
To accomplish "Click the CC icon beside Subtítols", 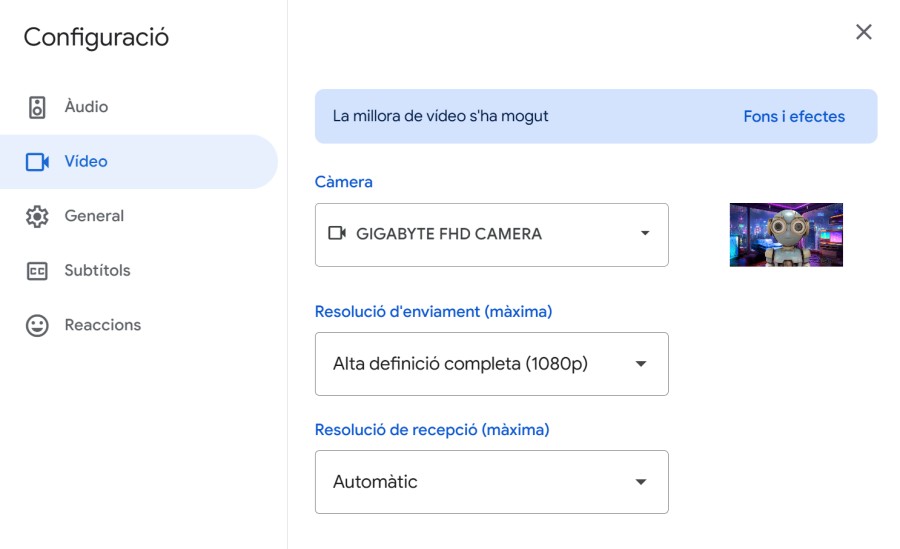I will (x=37, y=271).
